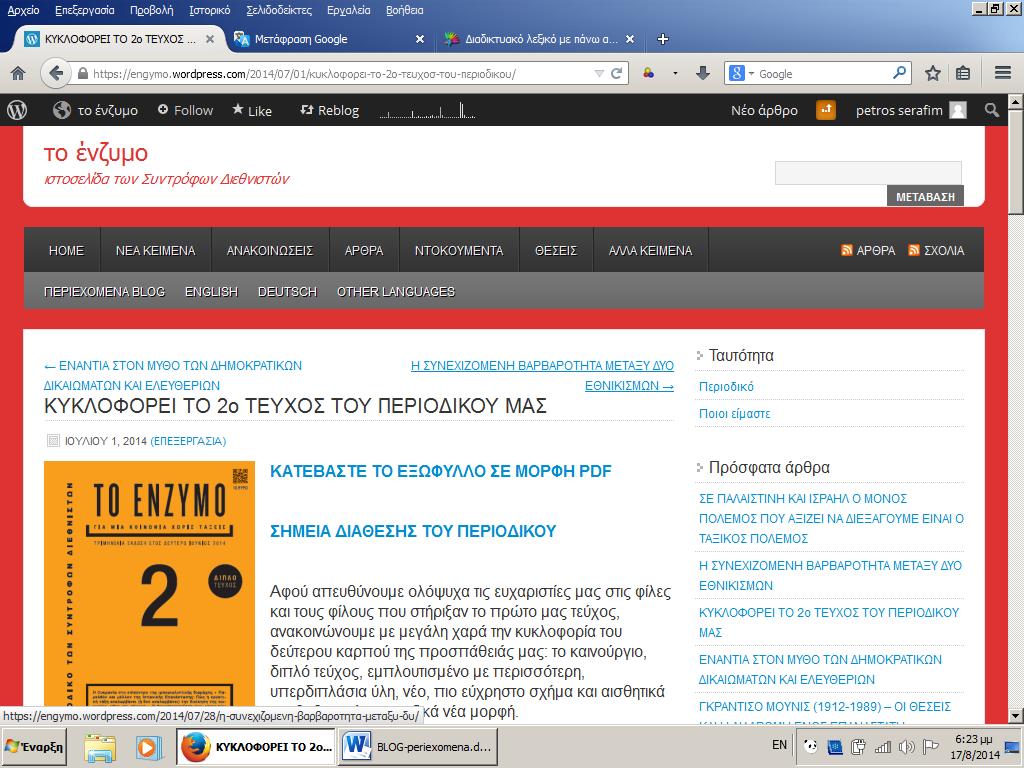Open the orange notifications icon
The height and width of the screenshot is (768, 1024).
coord(826,110)
